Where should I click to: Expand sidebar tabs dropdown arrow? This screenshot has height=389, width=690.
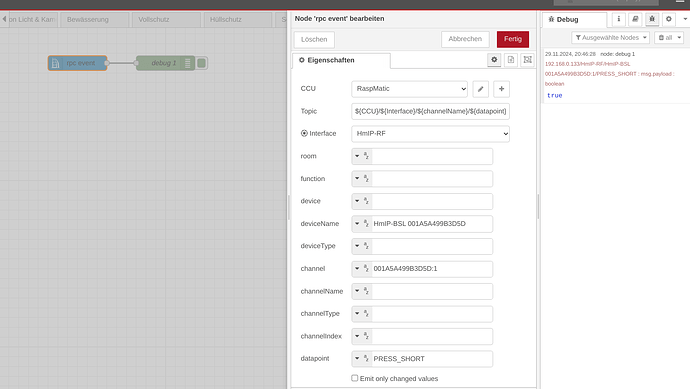(685, 19)
